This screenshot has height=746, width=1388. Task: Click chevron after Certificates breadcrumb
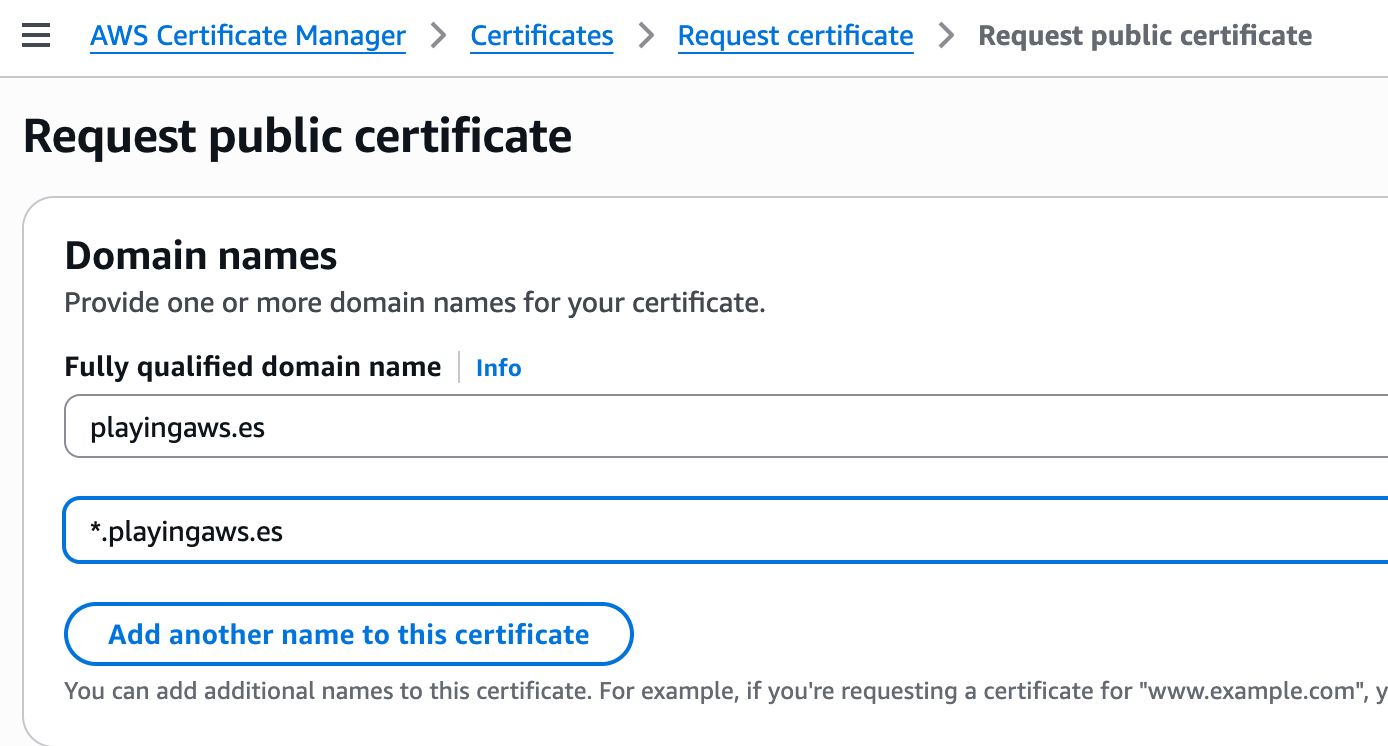[646, 37]
